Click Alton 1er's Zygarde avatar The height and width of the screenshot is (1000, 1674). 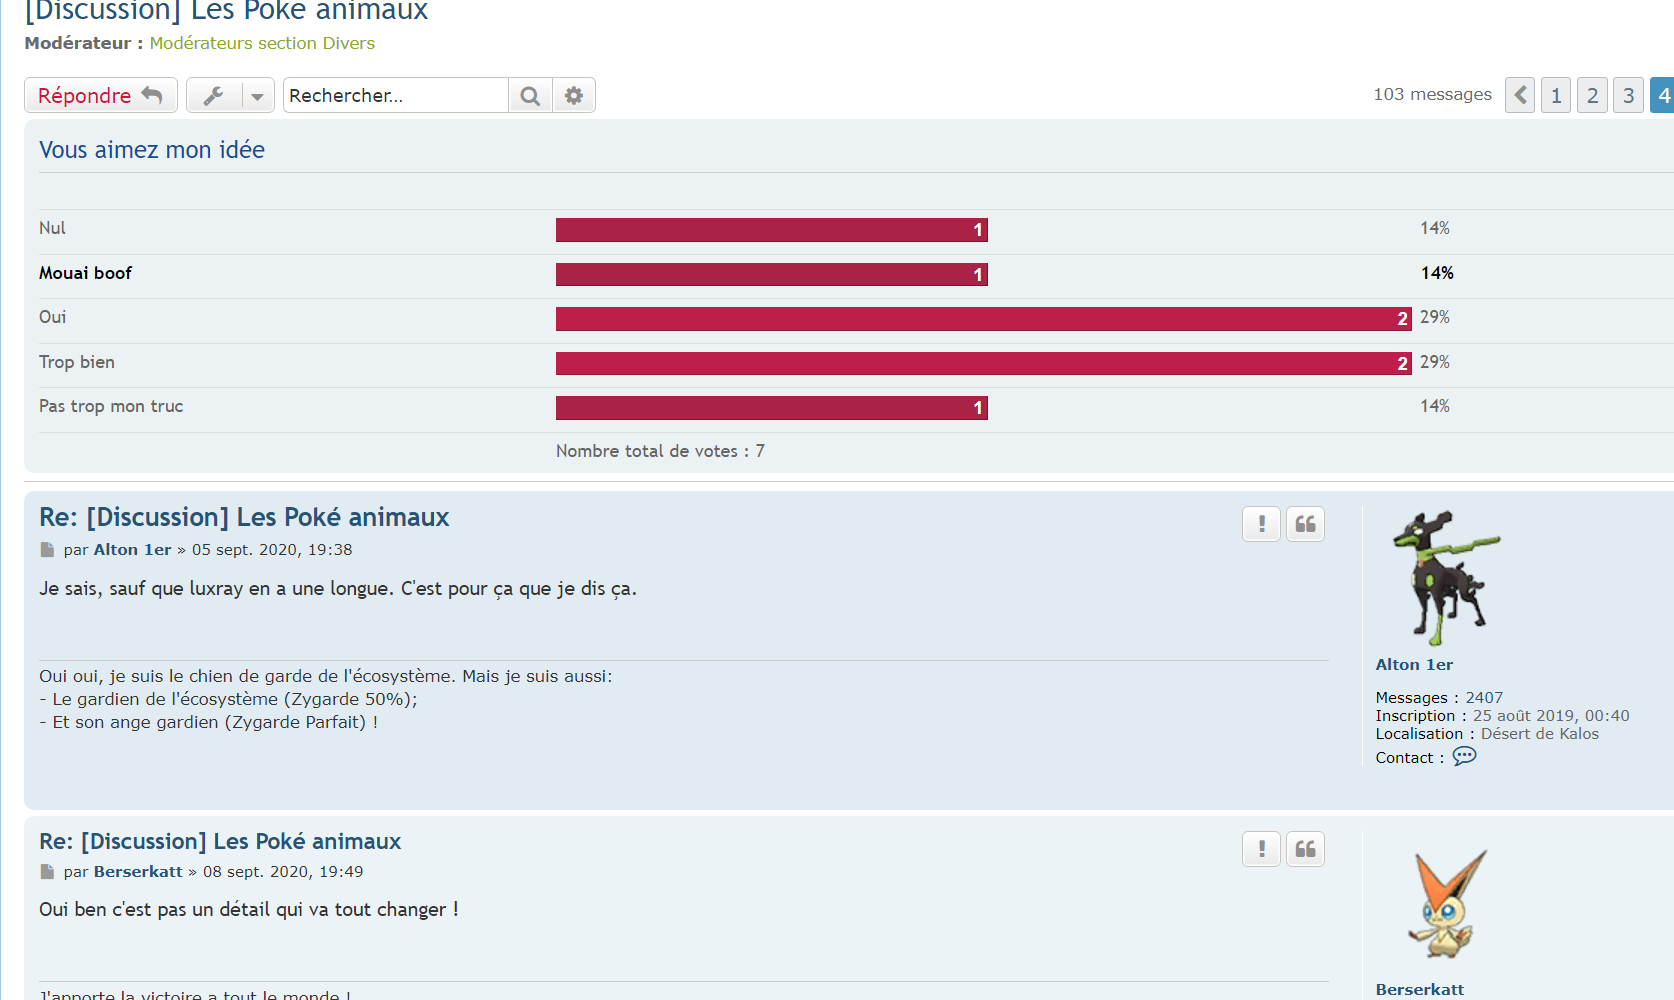point(1445,578)
